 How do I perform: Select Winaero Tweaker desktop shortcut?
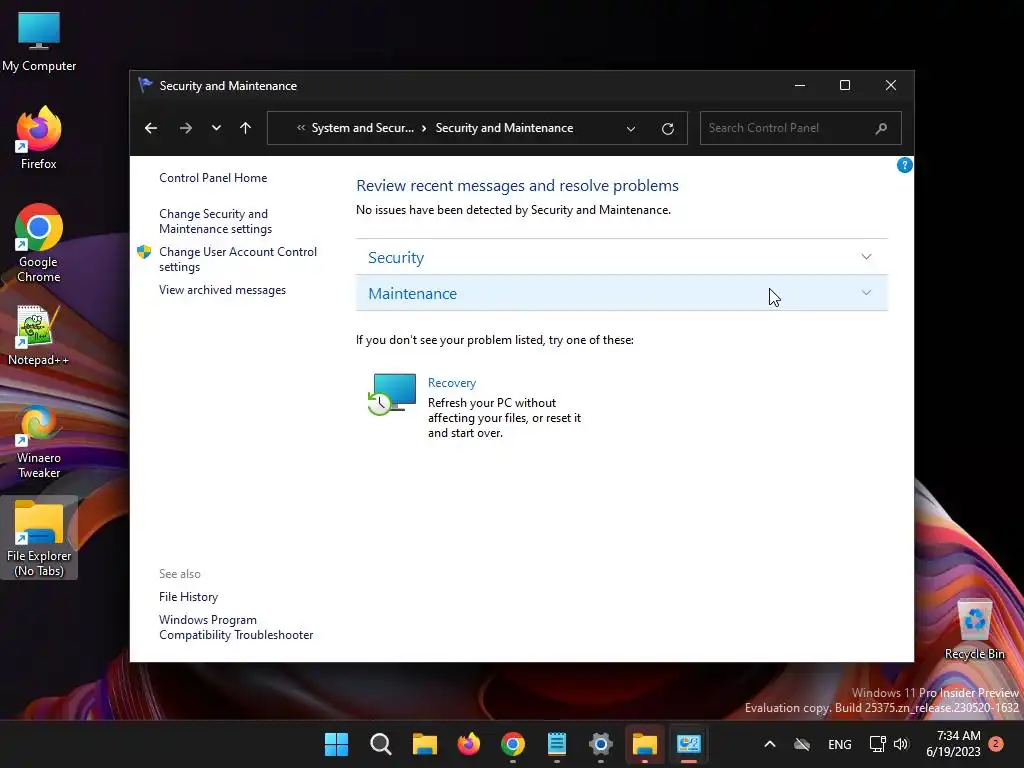(39, 442)
